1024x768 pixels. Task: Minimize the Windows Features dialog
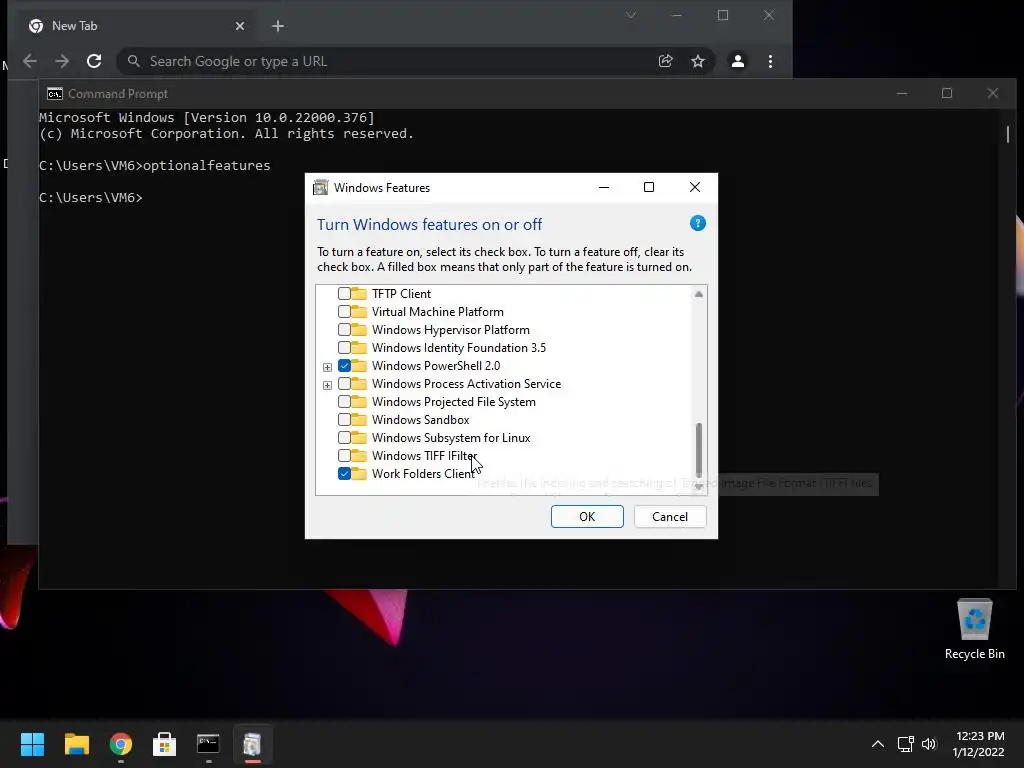pyautogui.click(x=604, y=187)
